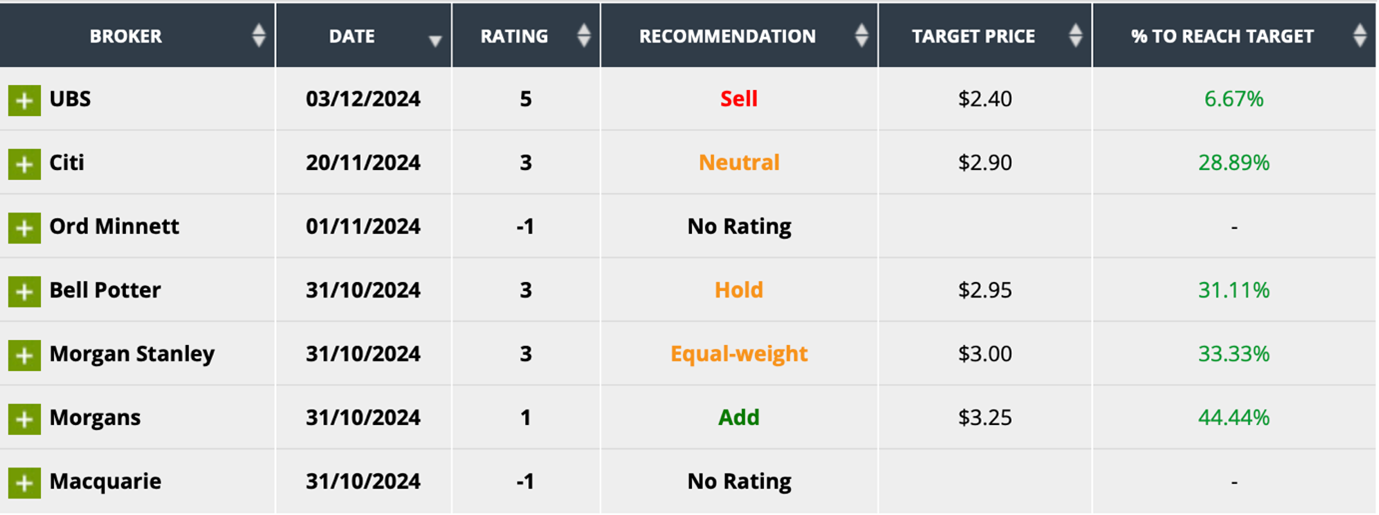This screenshot has width=1379, height=515.
Task: Click the 44.44% to reach target value
Action: 1234,417
